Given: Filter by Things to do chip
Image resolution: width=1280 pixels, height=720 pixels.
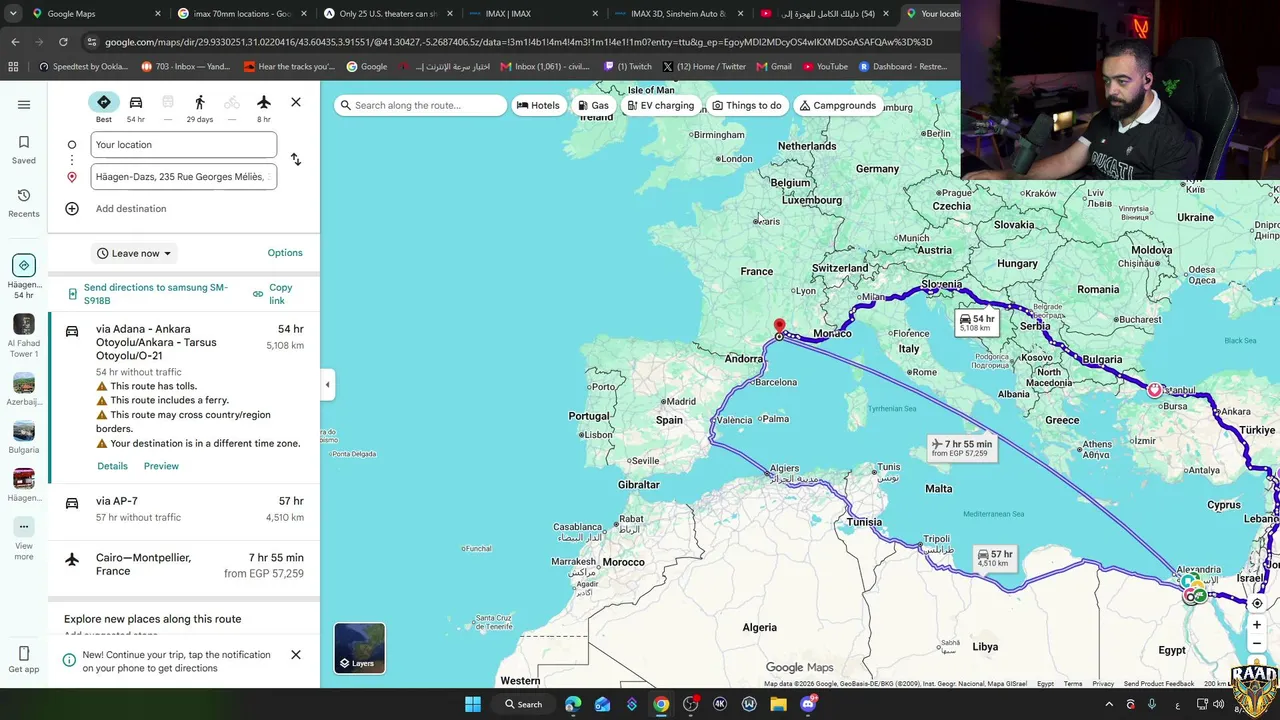Looking at the screenshot, I should pos(747,105).
